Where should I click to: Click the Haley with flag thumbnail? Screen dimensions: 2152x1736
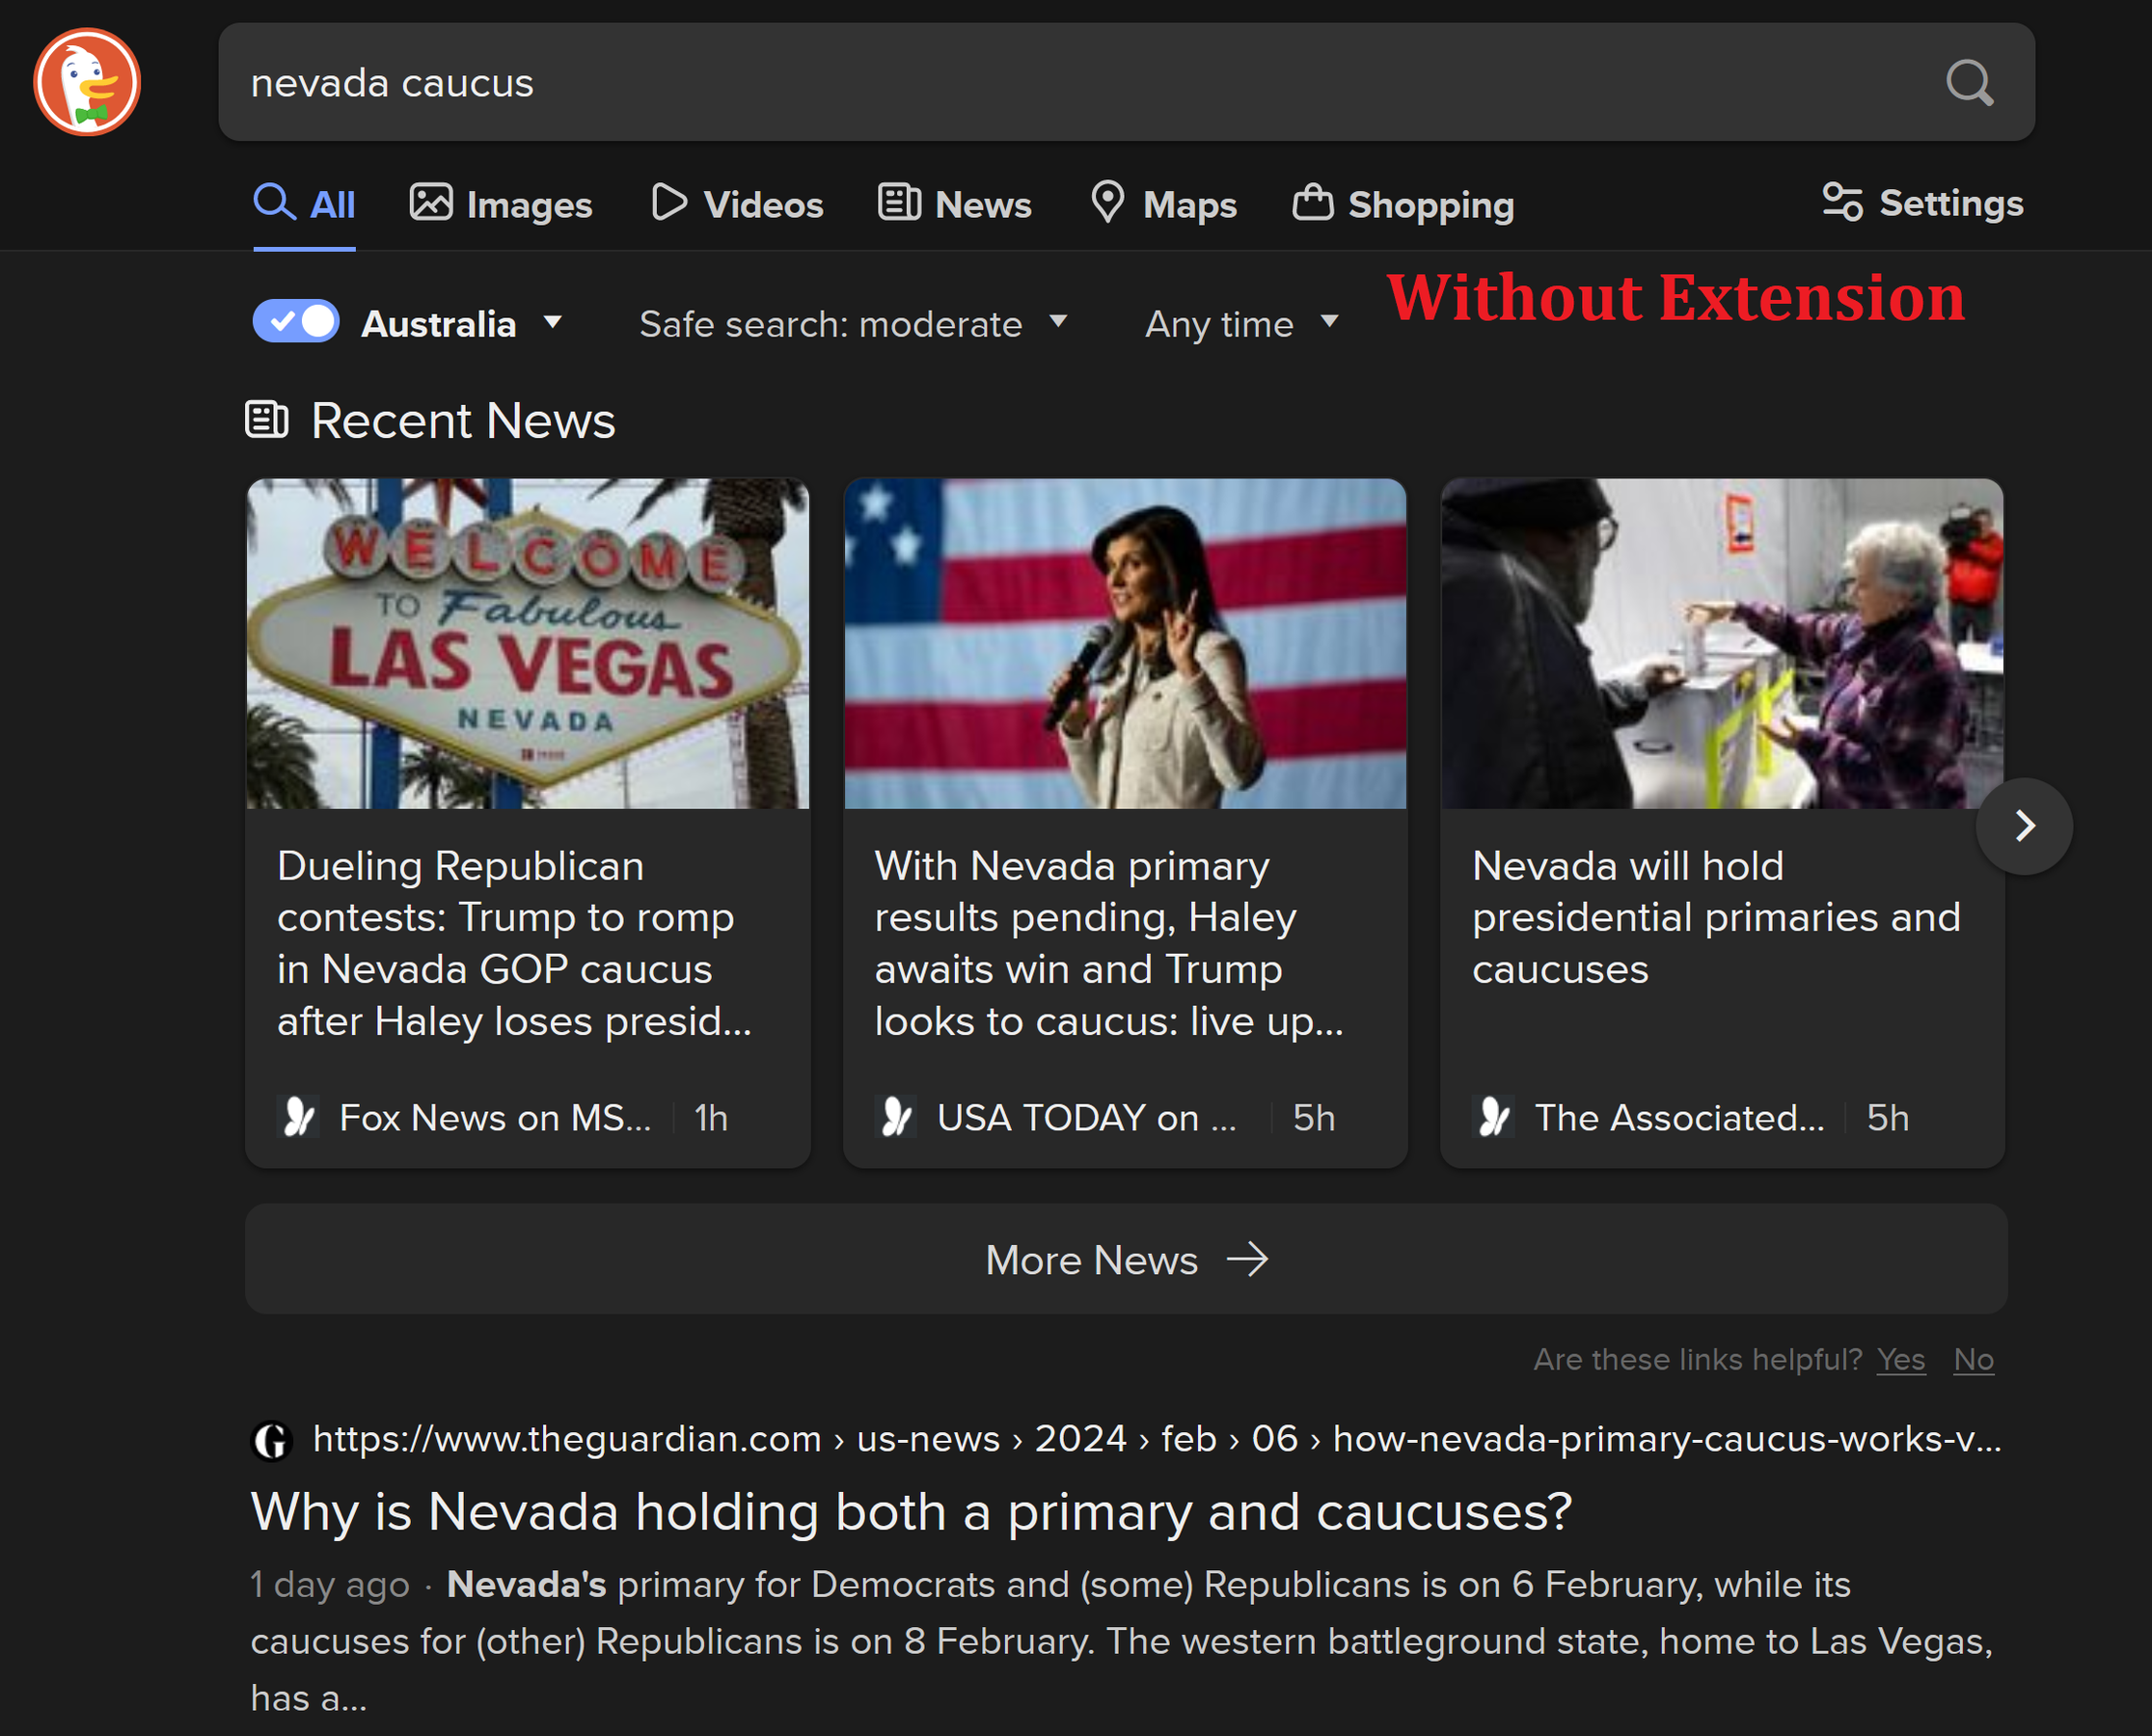(1125, 643)
